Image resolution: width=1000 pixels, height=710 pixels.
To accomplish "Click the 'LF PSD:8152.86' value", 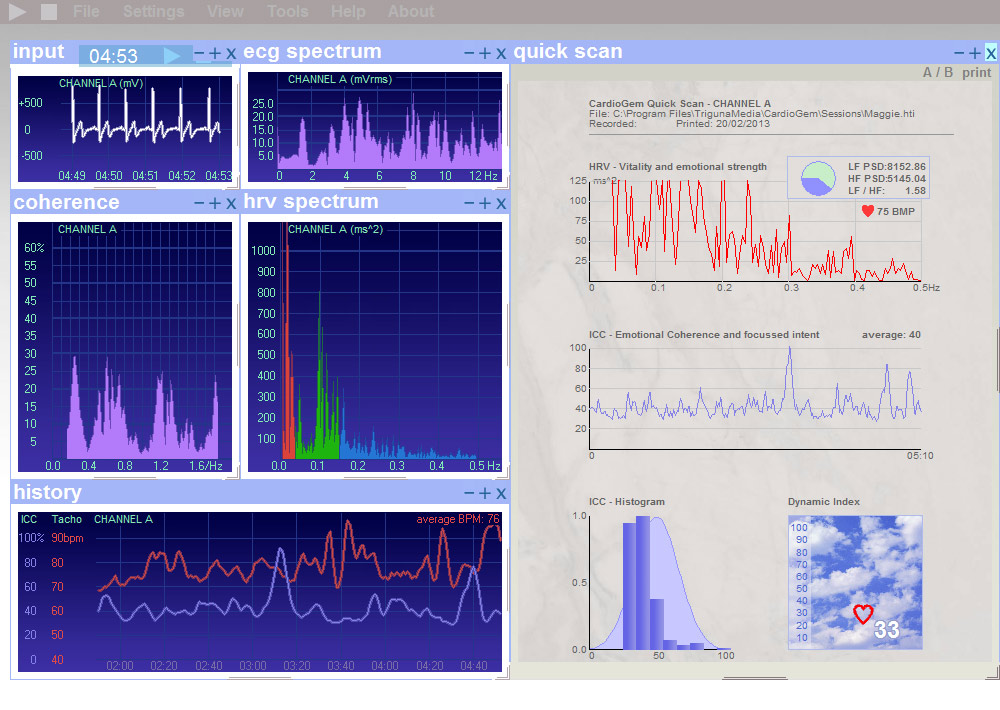I will point(886,166).
